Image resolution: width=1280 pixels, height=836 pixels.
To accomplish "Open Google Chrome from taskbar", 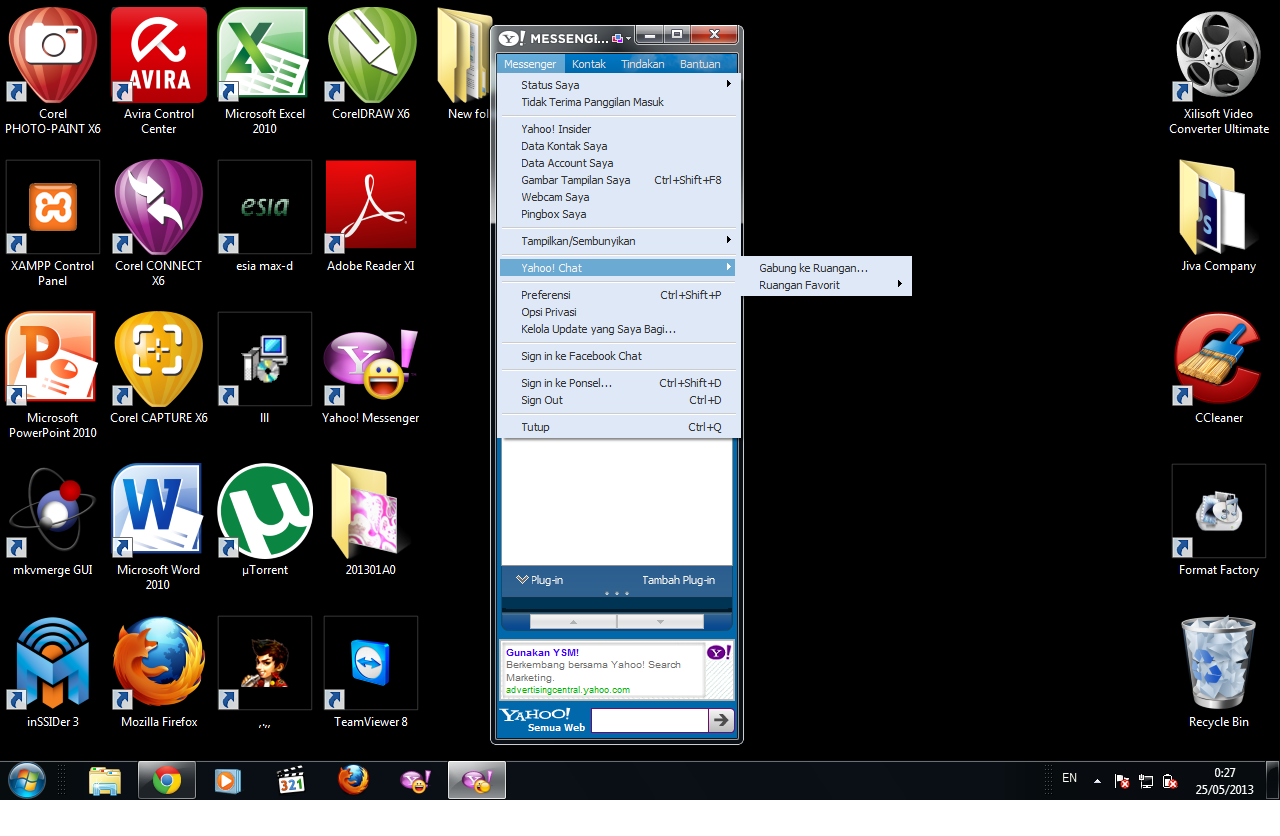I will coord(167,779).
